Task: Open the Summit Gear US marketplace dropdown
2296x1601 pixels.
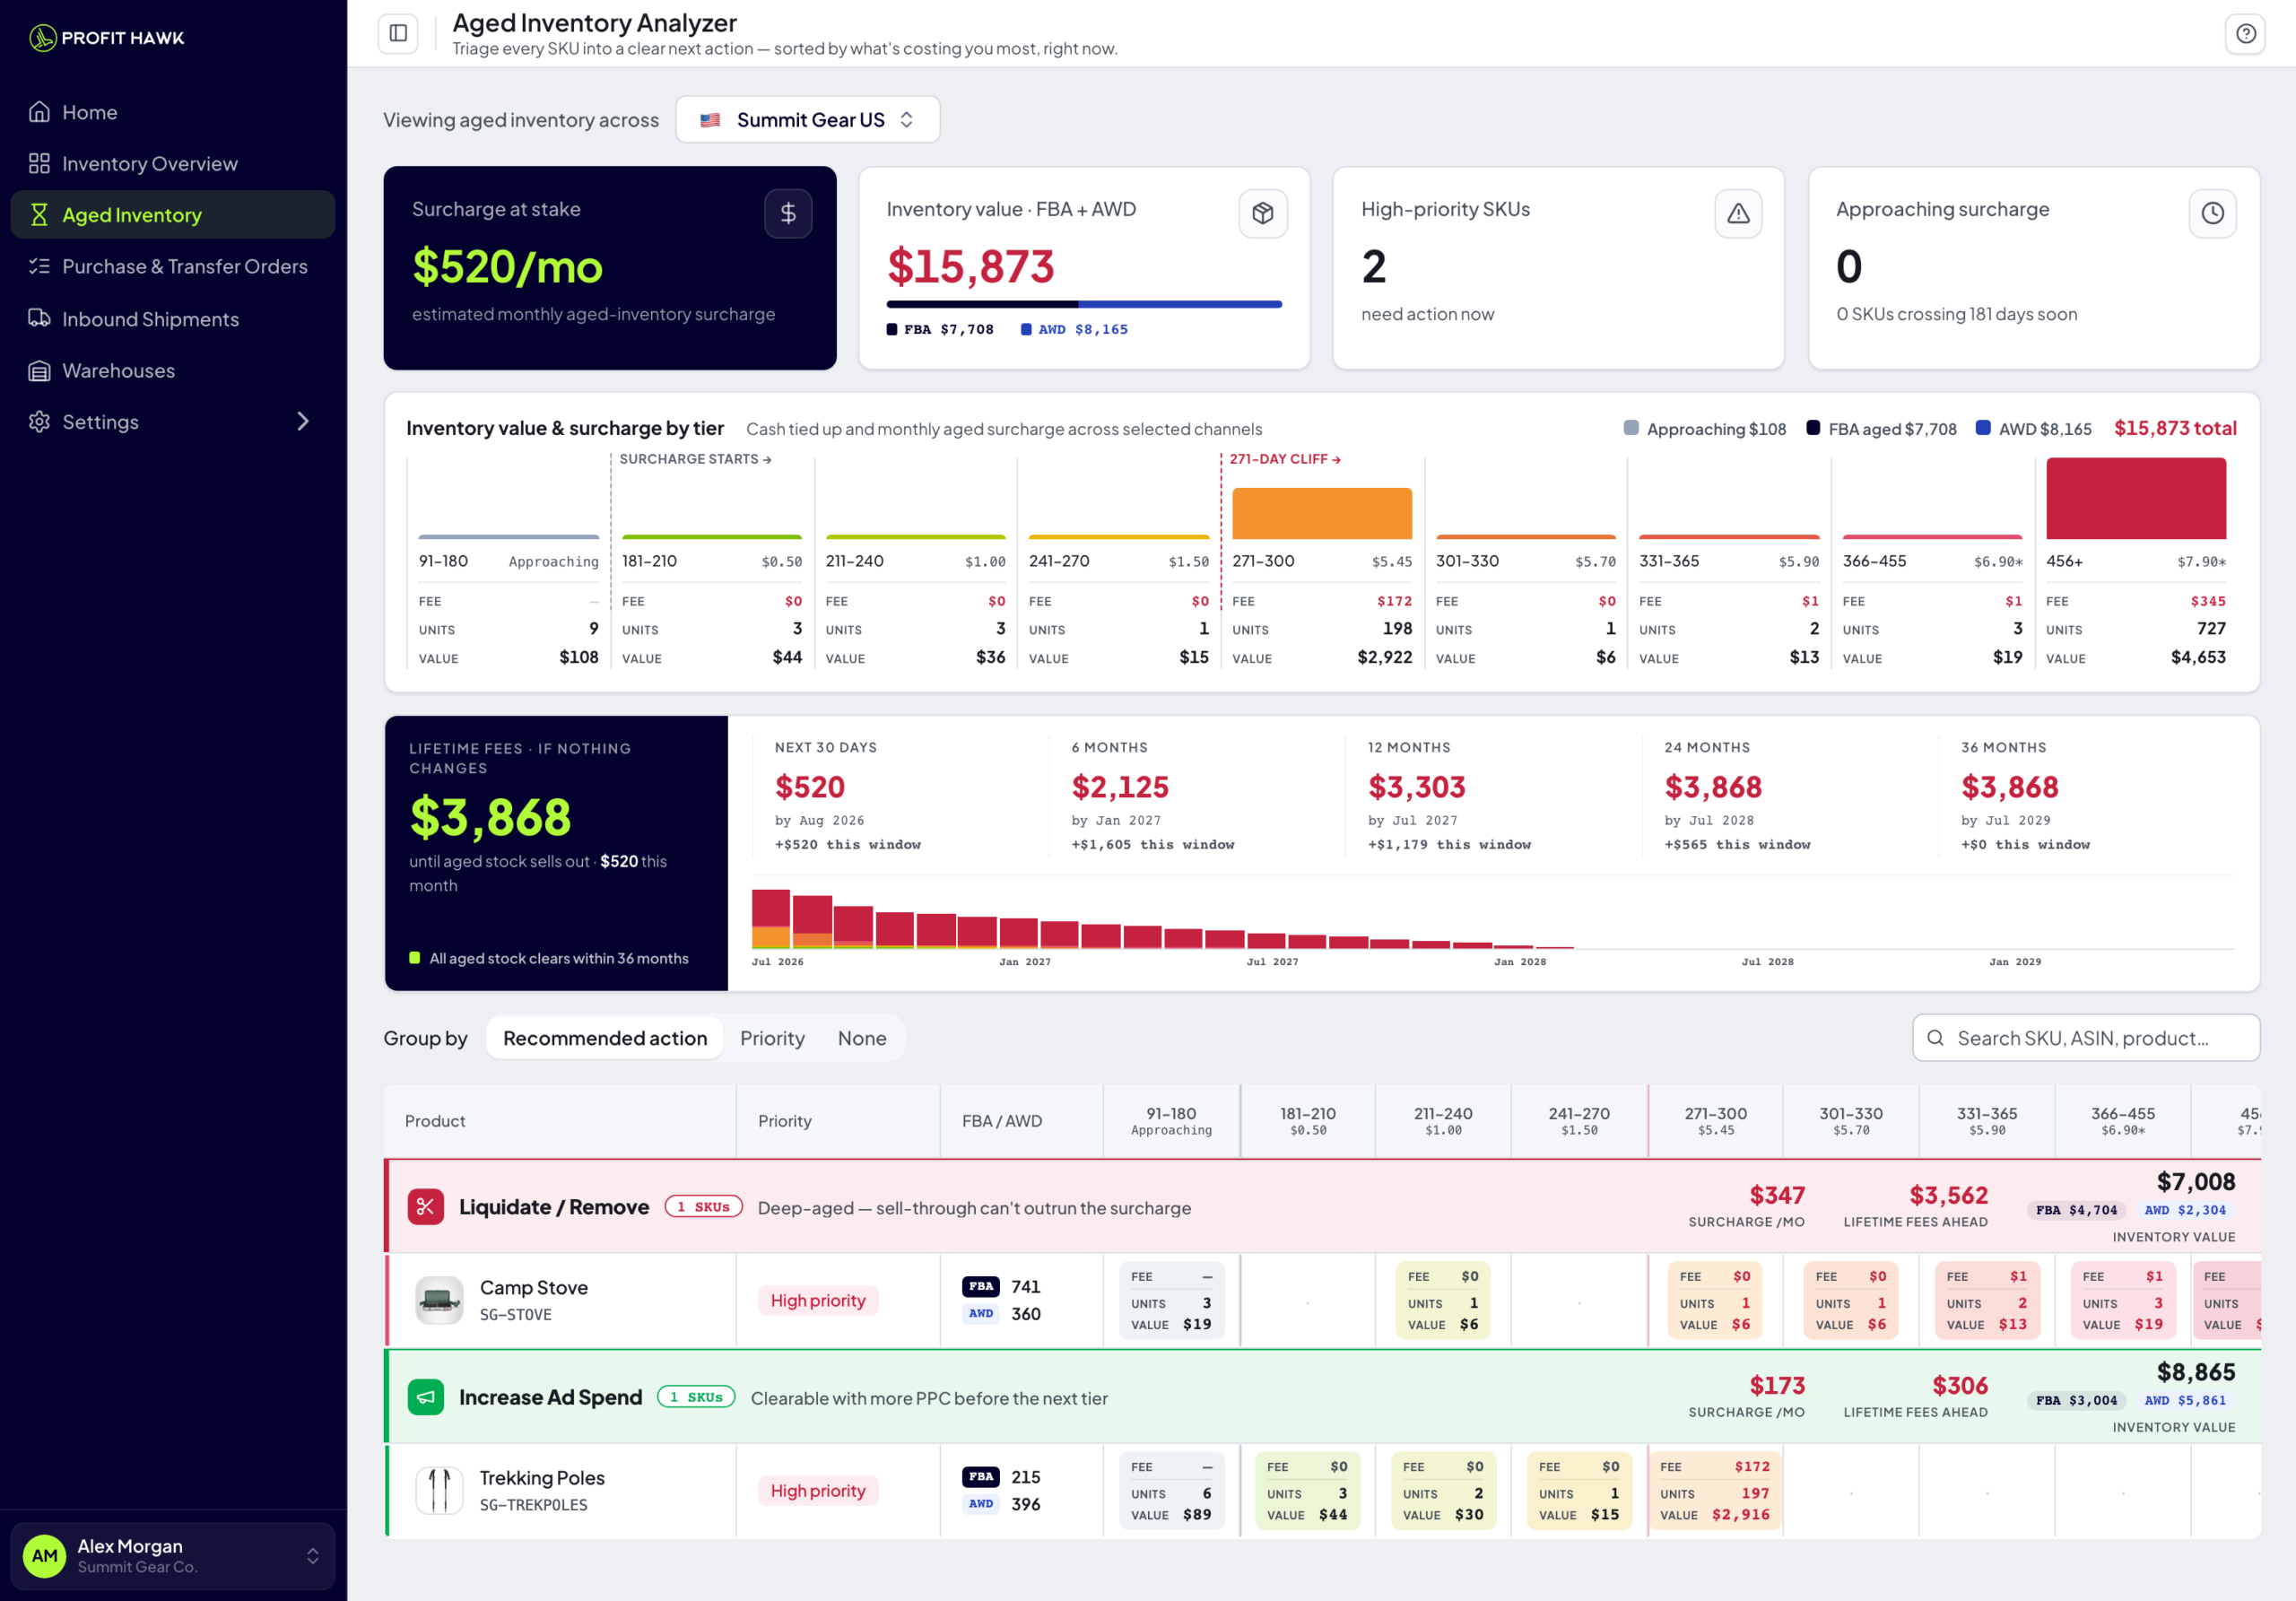Action: point(808,120)
